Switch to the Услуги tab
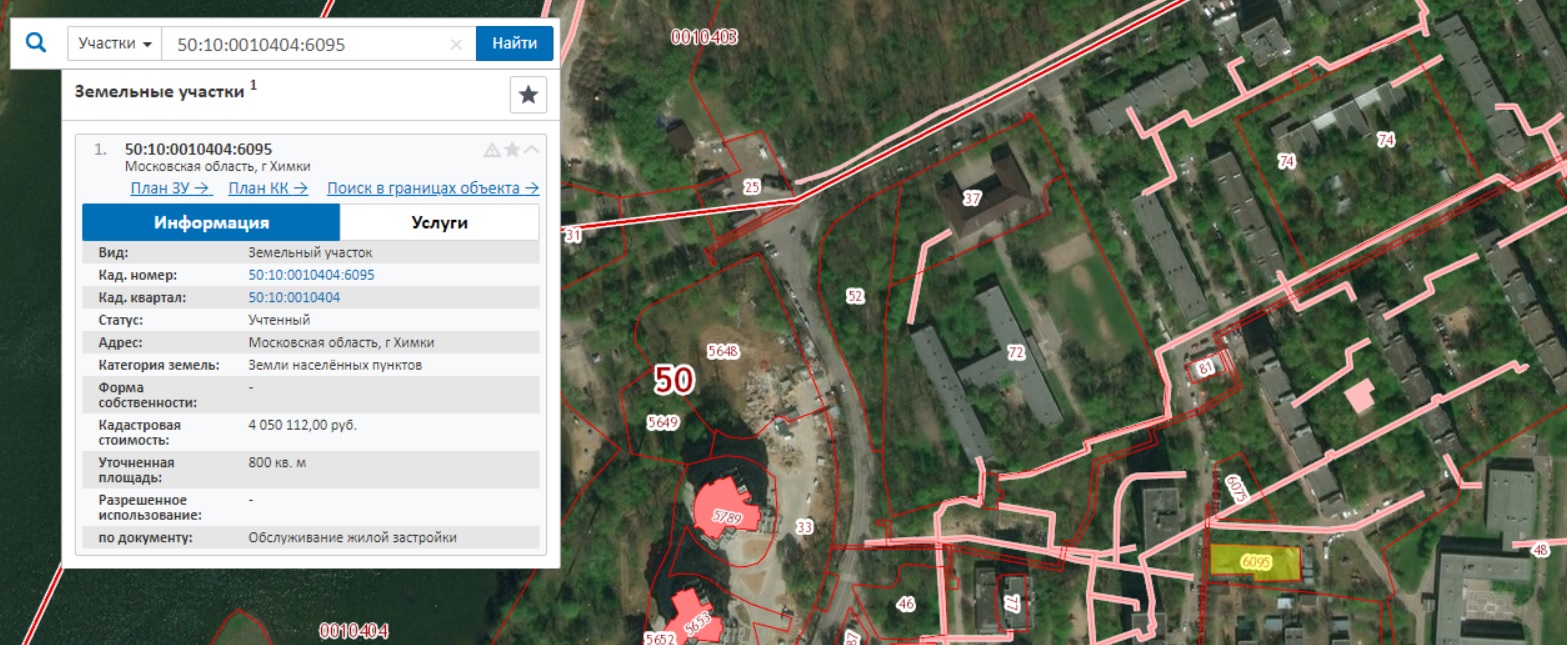 coord(439,223)
